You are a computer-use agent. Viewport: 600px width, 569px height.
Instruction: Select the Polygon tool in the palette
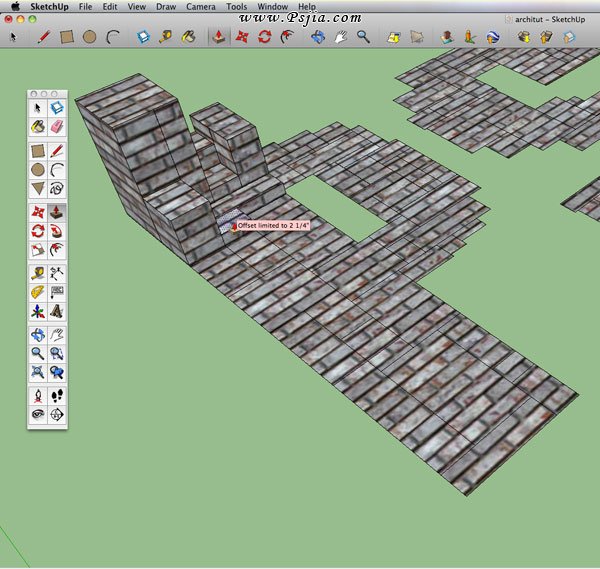point(37,188)
